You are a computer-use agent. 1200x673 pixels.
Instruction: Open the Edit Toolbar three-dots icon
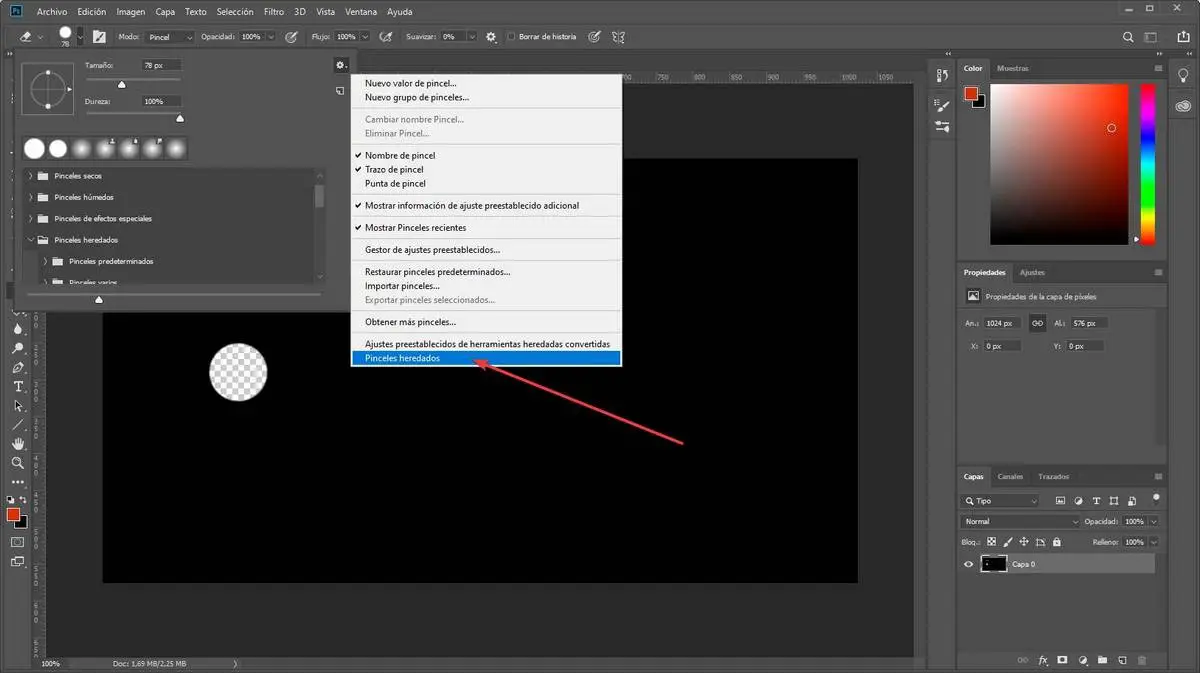(x=18, y=481)
